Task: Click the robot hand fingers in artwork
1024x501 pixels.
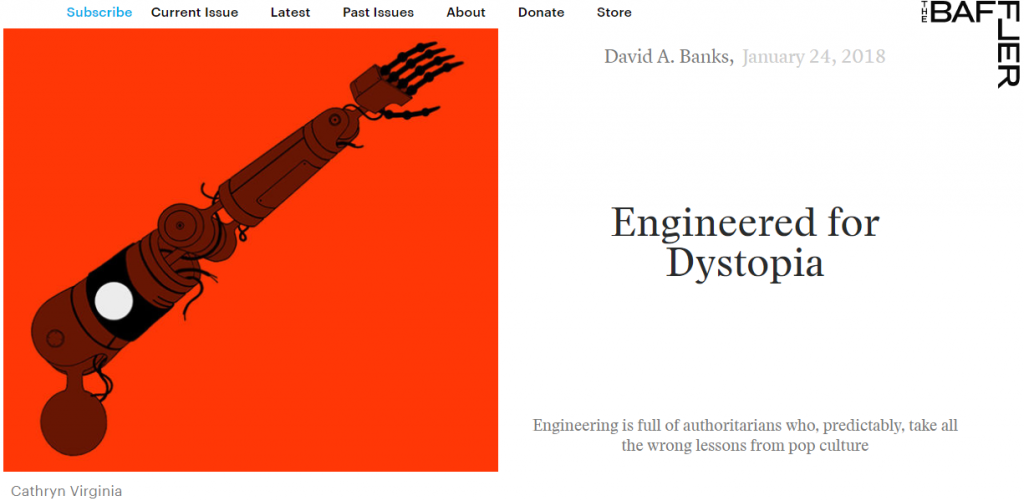Action: pos(419,72)
